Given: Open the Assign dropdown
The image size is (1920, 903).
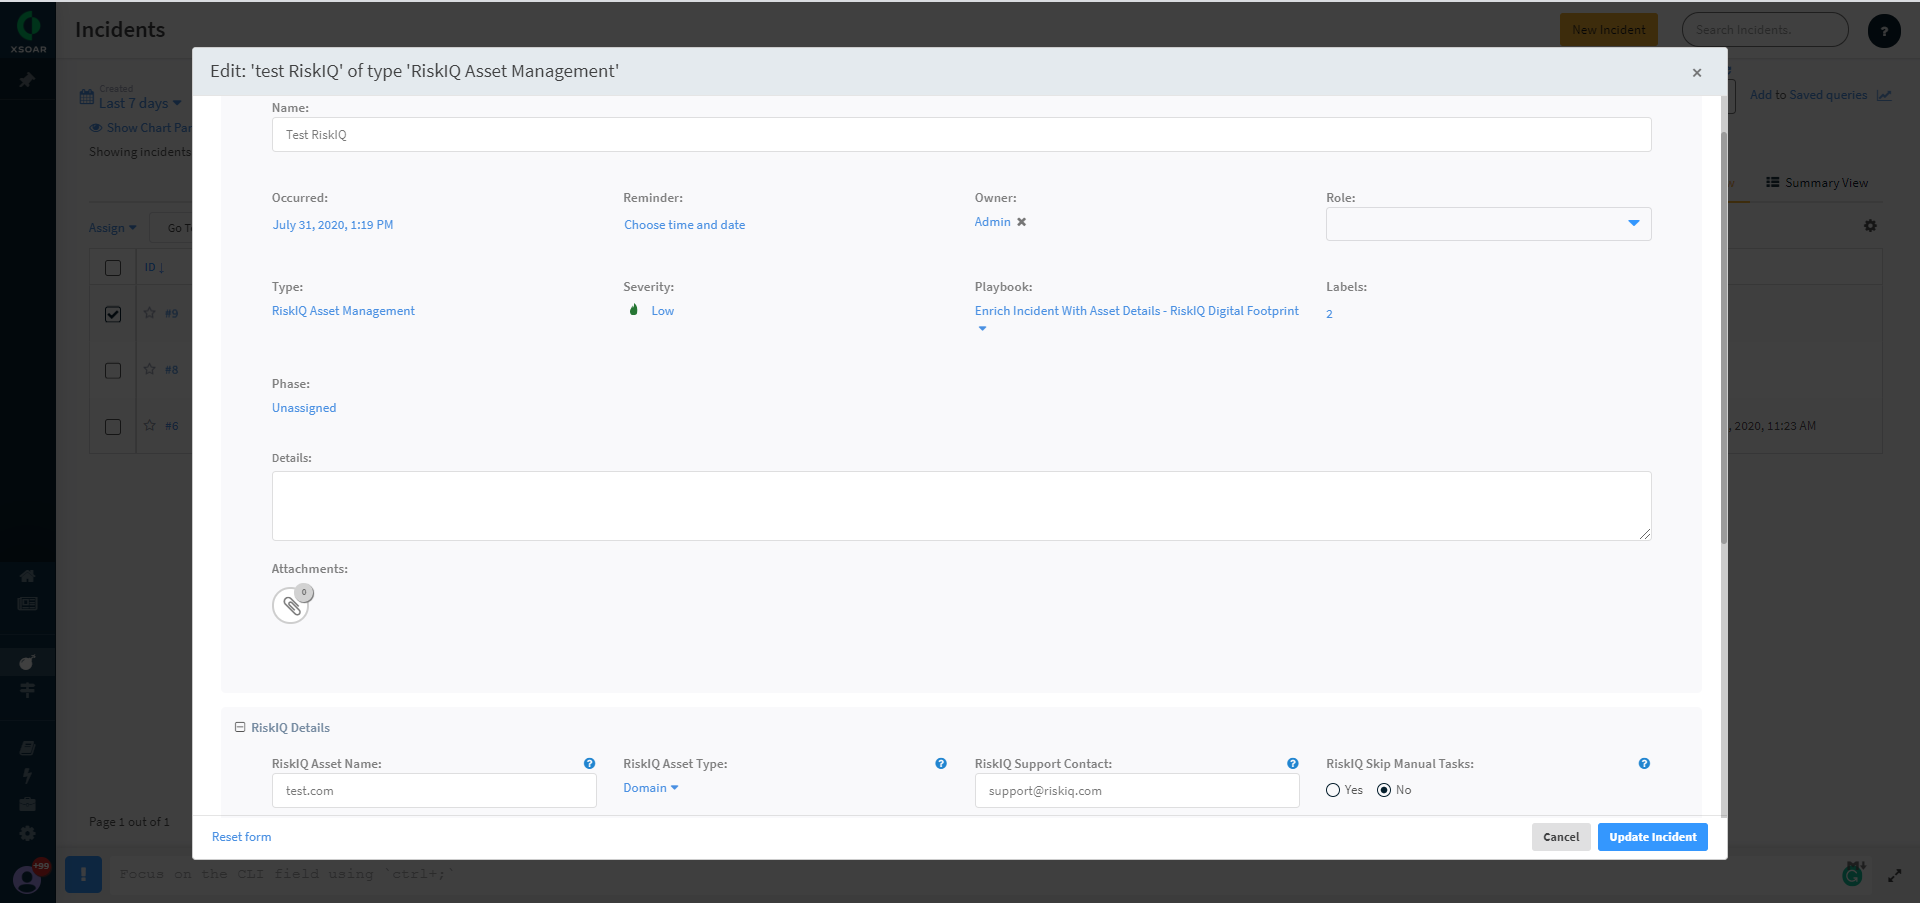Looking at the screenshot, I should [112, 228].
